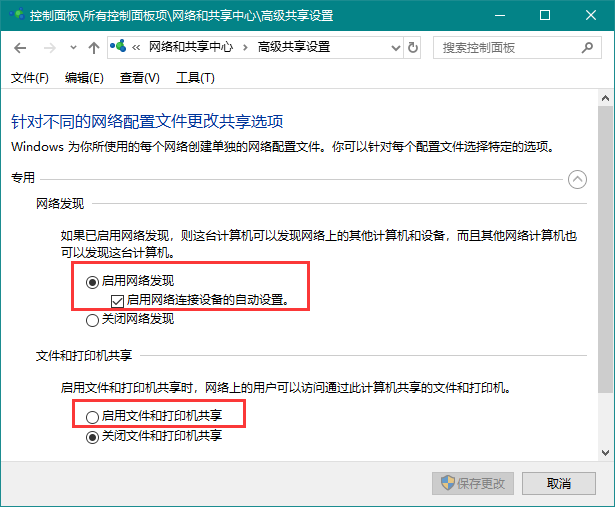Open address bar history dropdown
Viewport: 615px width, 507px height.
tap(396, 48)
